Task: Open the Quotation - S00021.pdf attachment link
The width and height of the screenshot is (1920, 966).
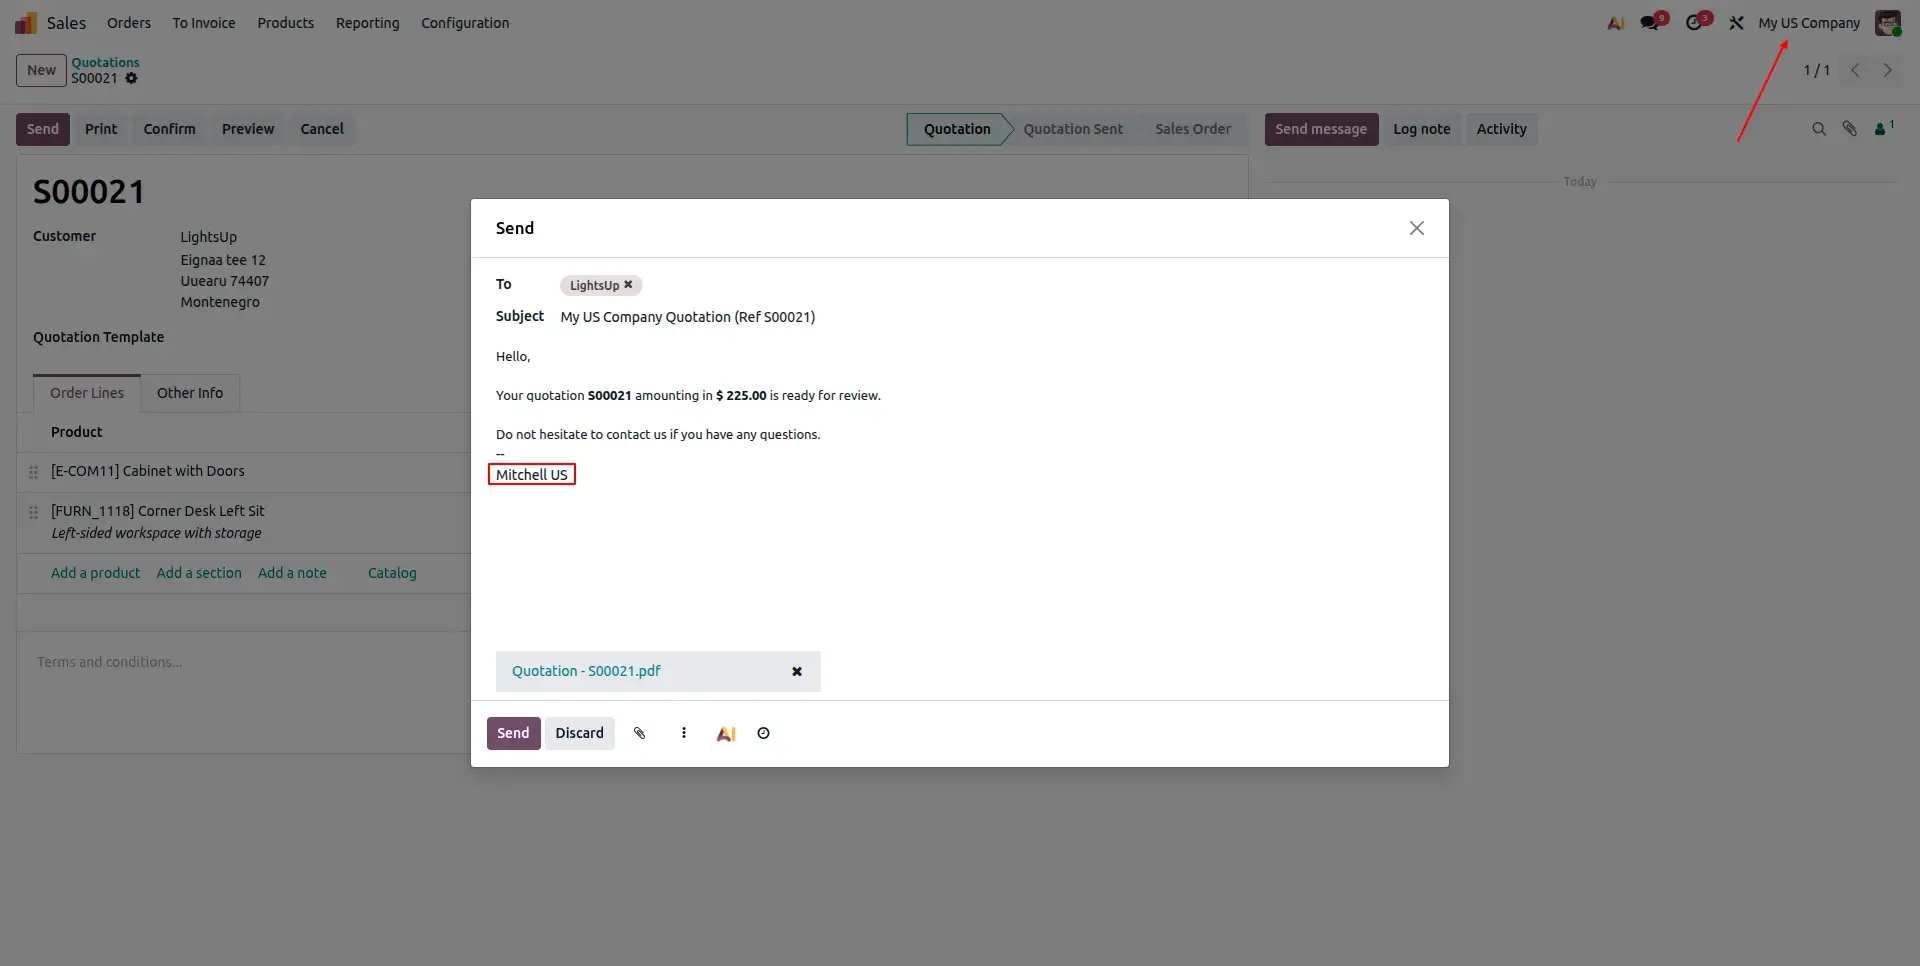Action: [x=586, y=671]
